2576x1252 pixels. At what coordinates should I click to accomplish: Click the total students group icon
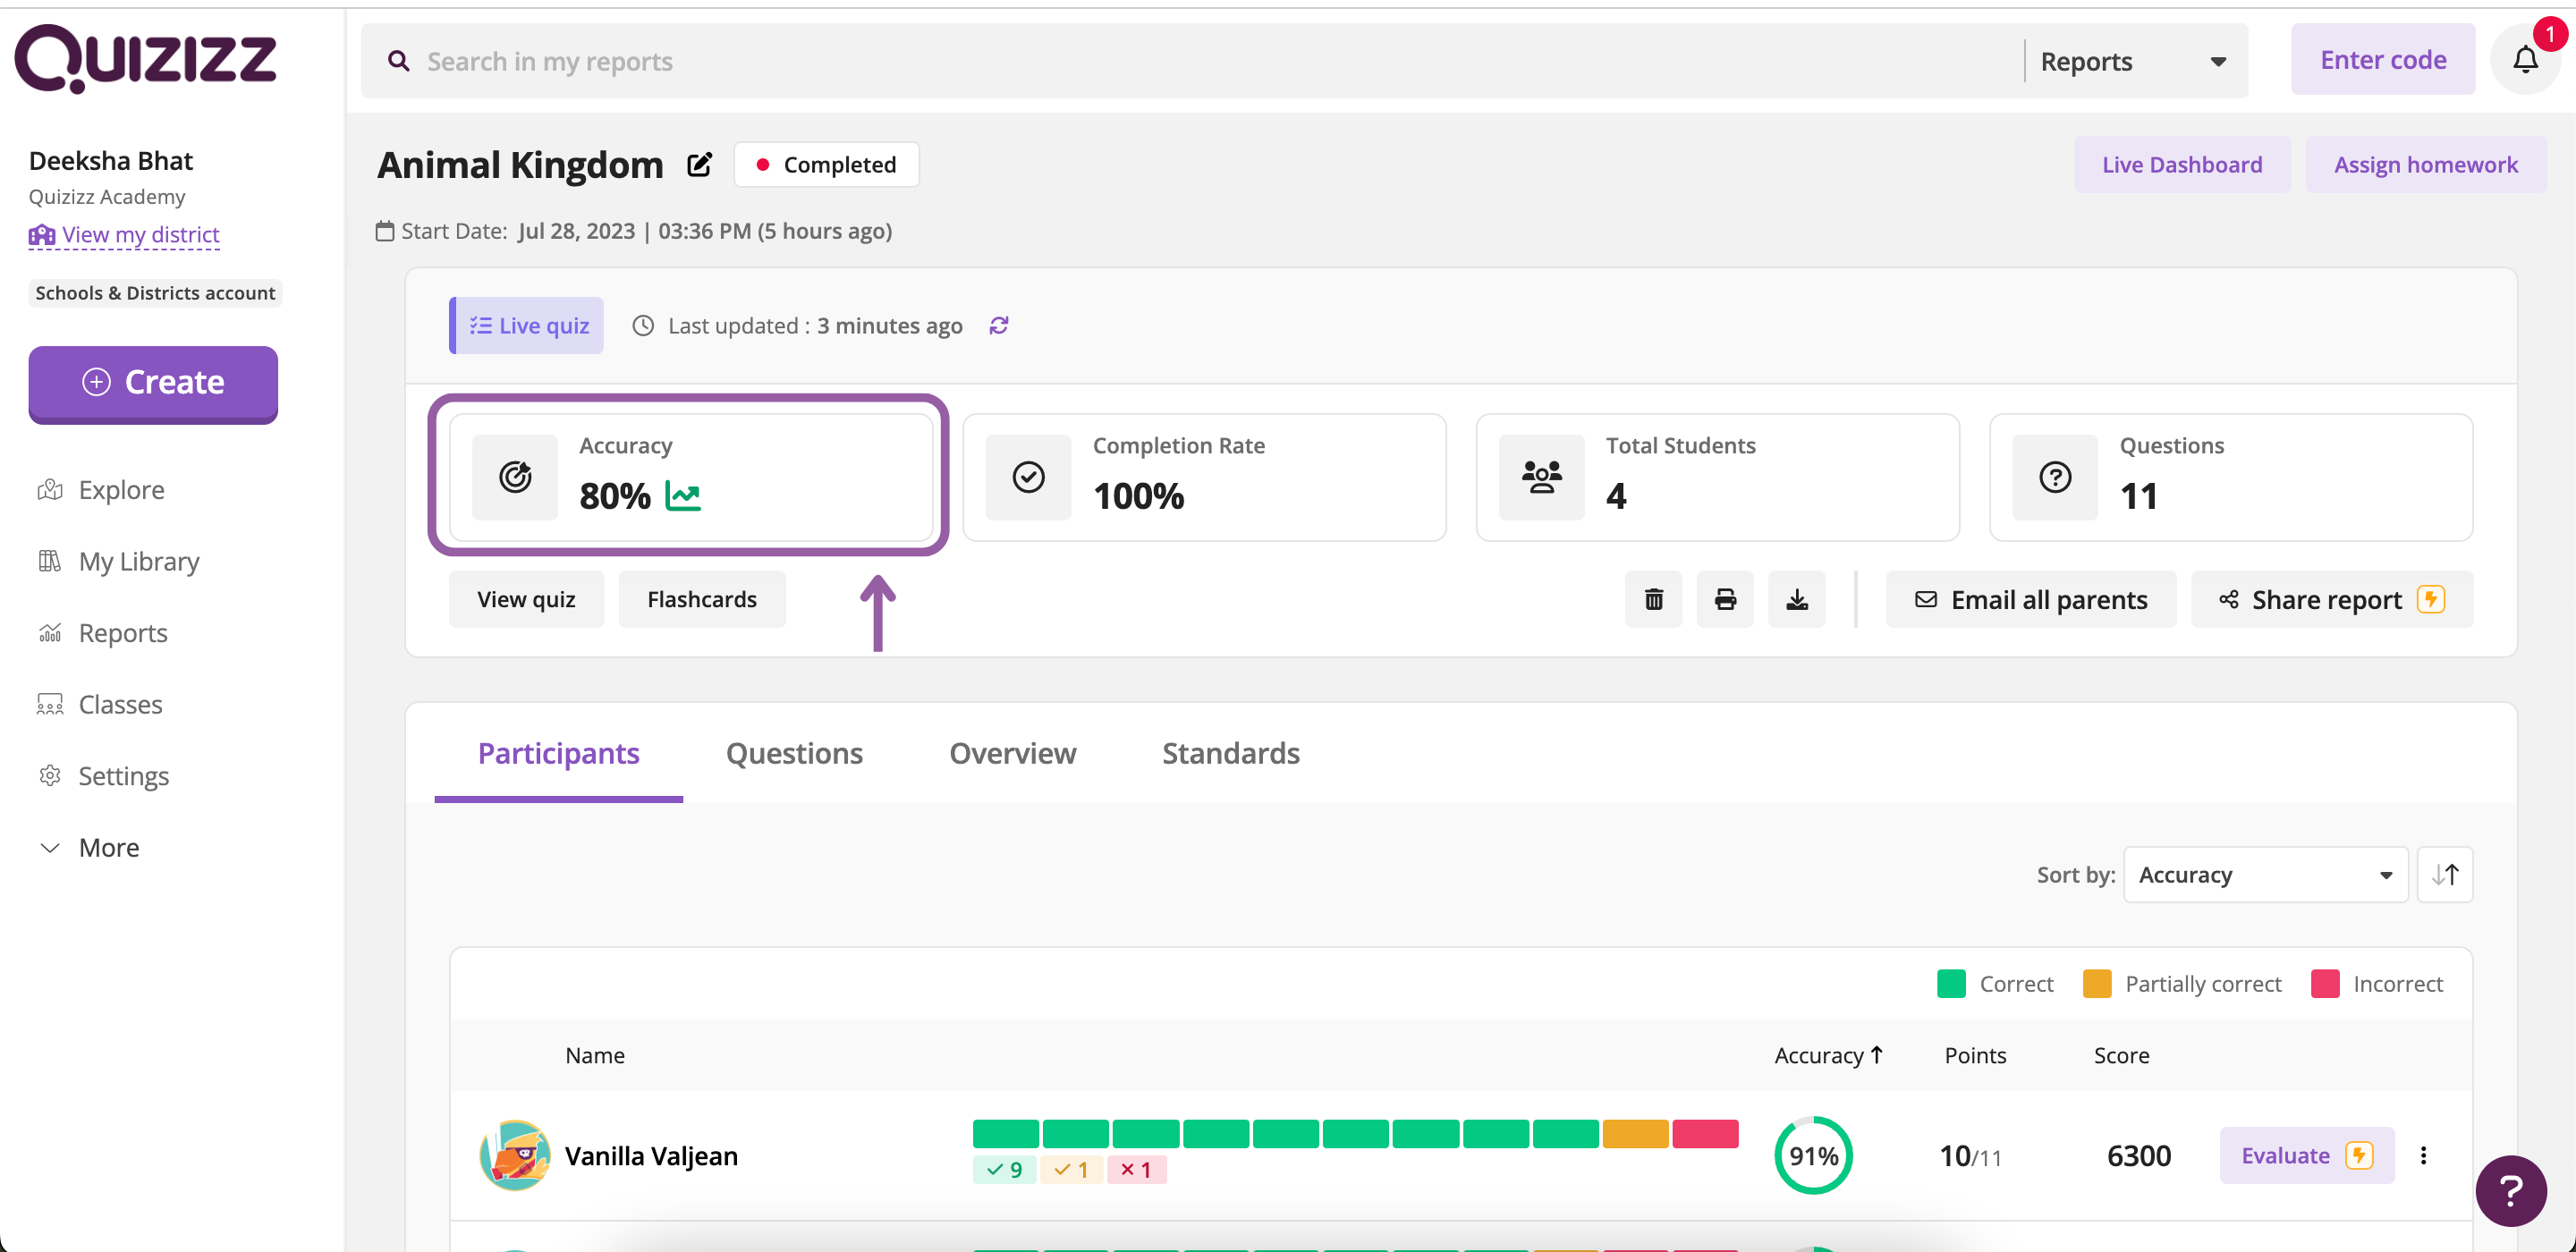point(1543,477)
